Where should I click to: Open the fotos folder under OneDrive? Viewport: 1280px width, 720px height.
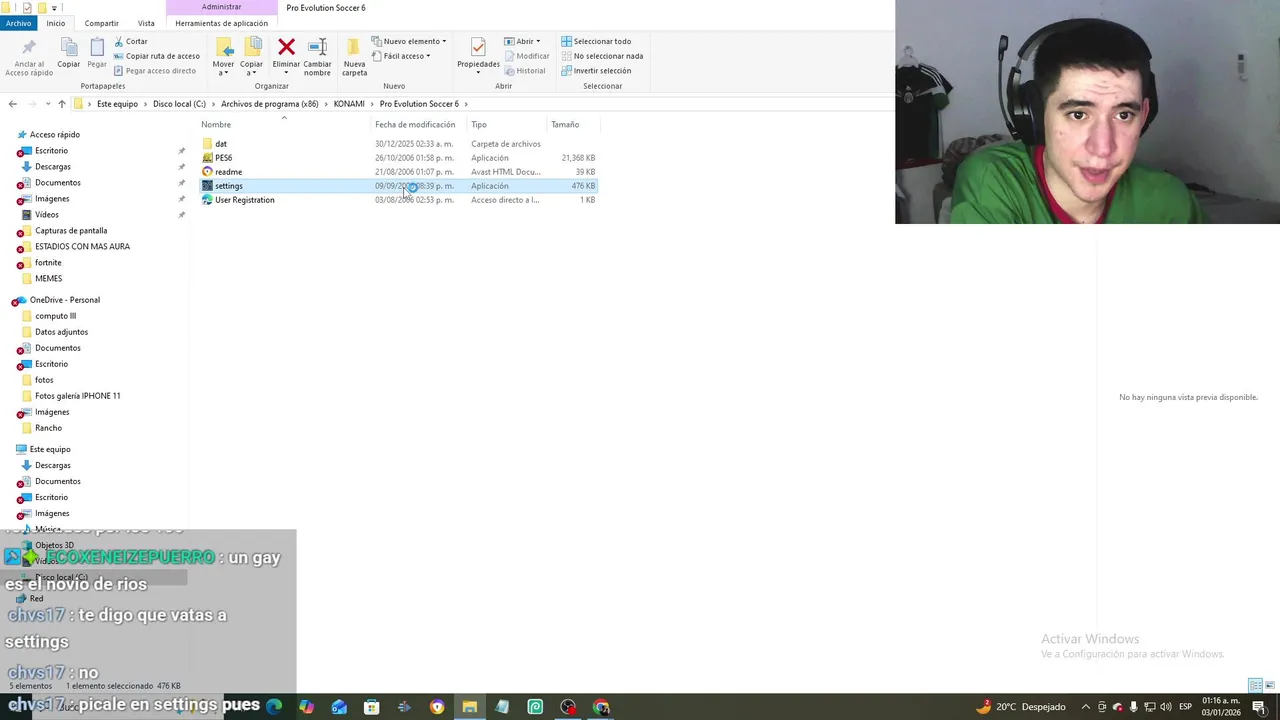44,380
